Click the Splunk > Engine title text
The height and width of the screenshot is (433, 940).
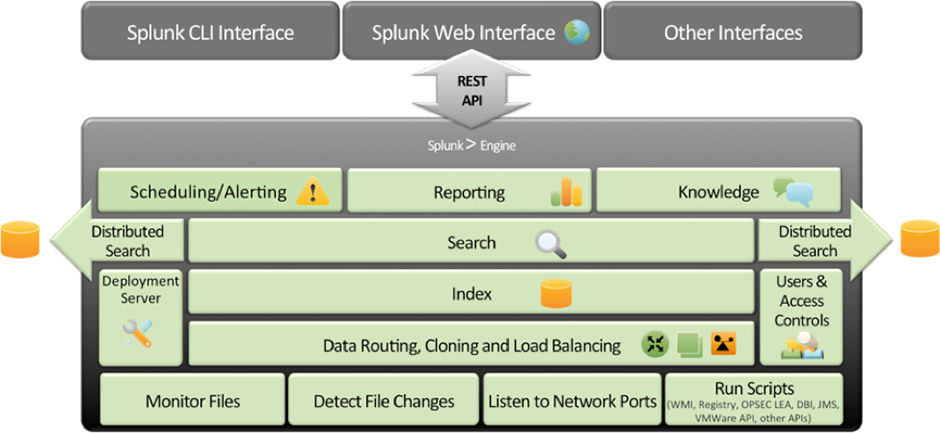[471, 145]
